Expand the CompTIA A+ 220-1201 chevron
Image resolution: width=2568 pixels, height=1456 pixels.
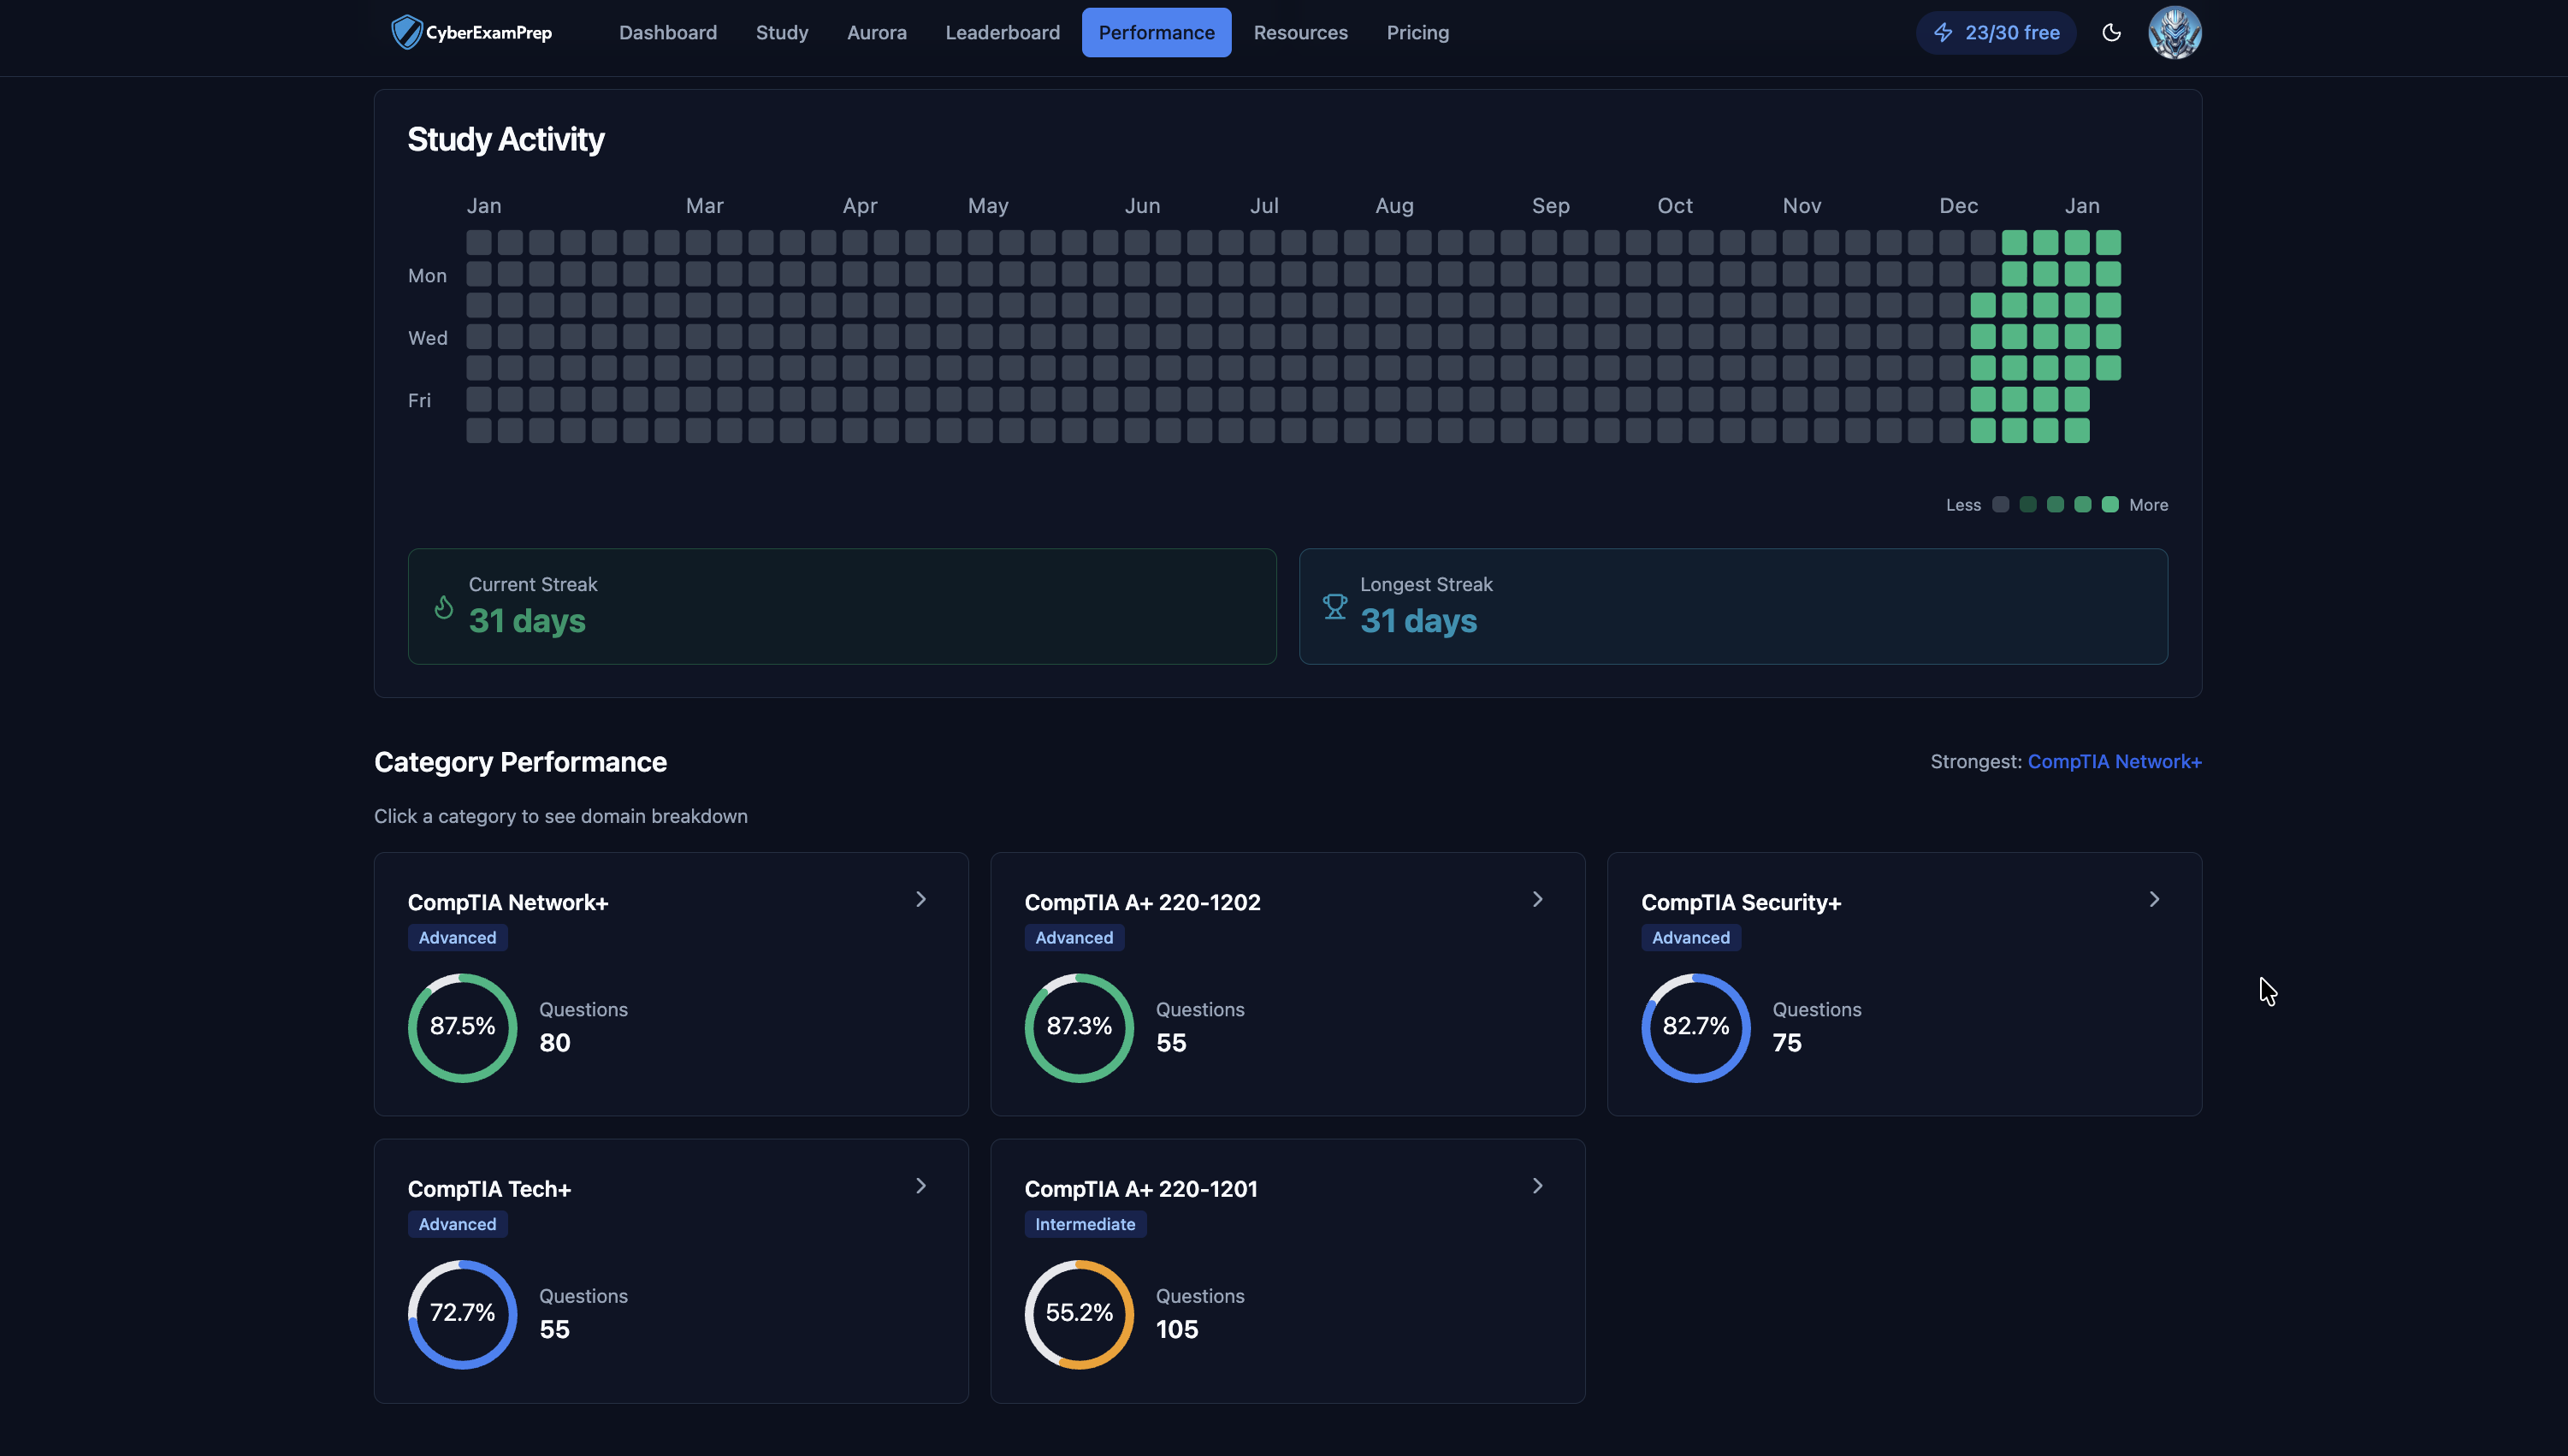[x=1538, y=1185]
